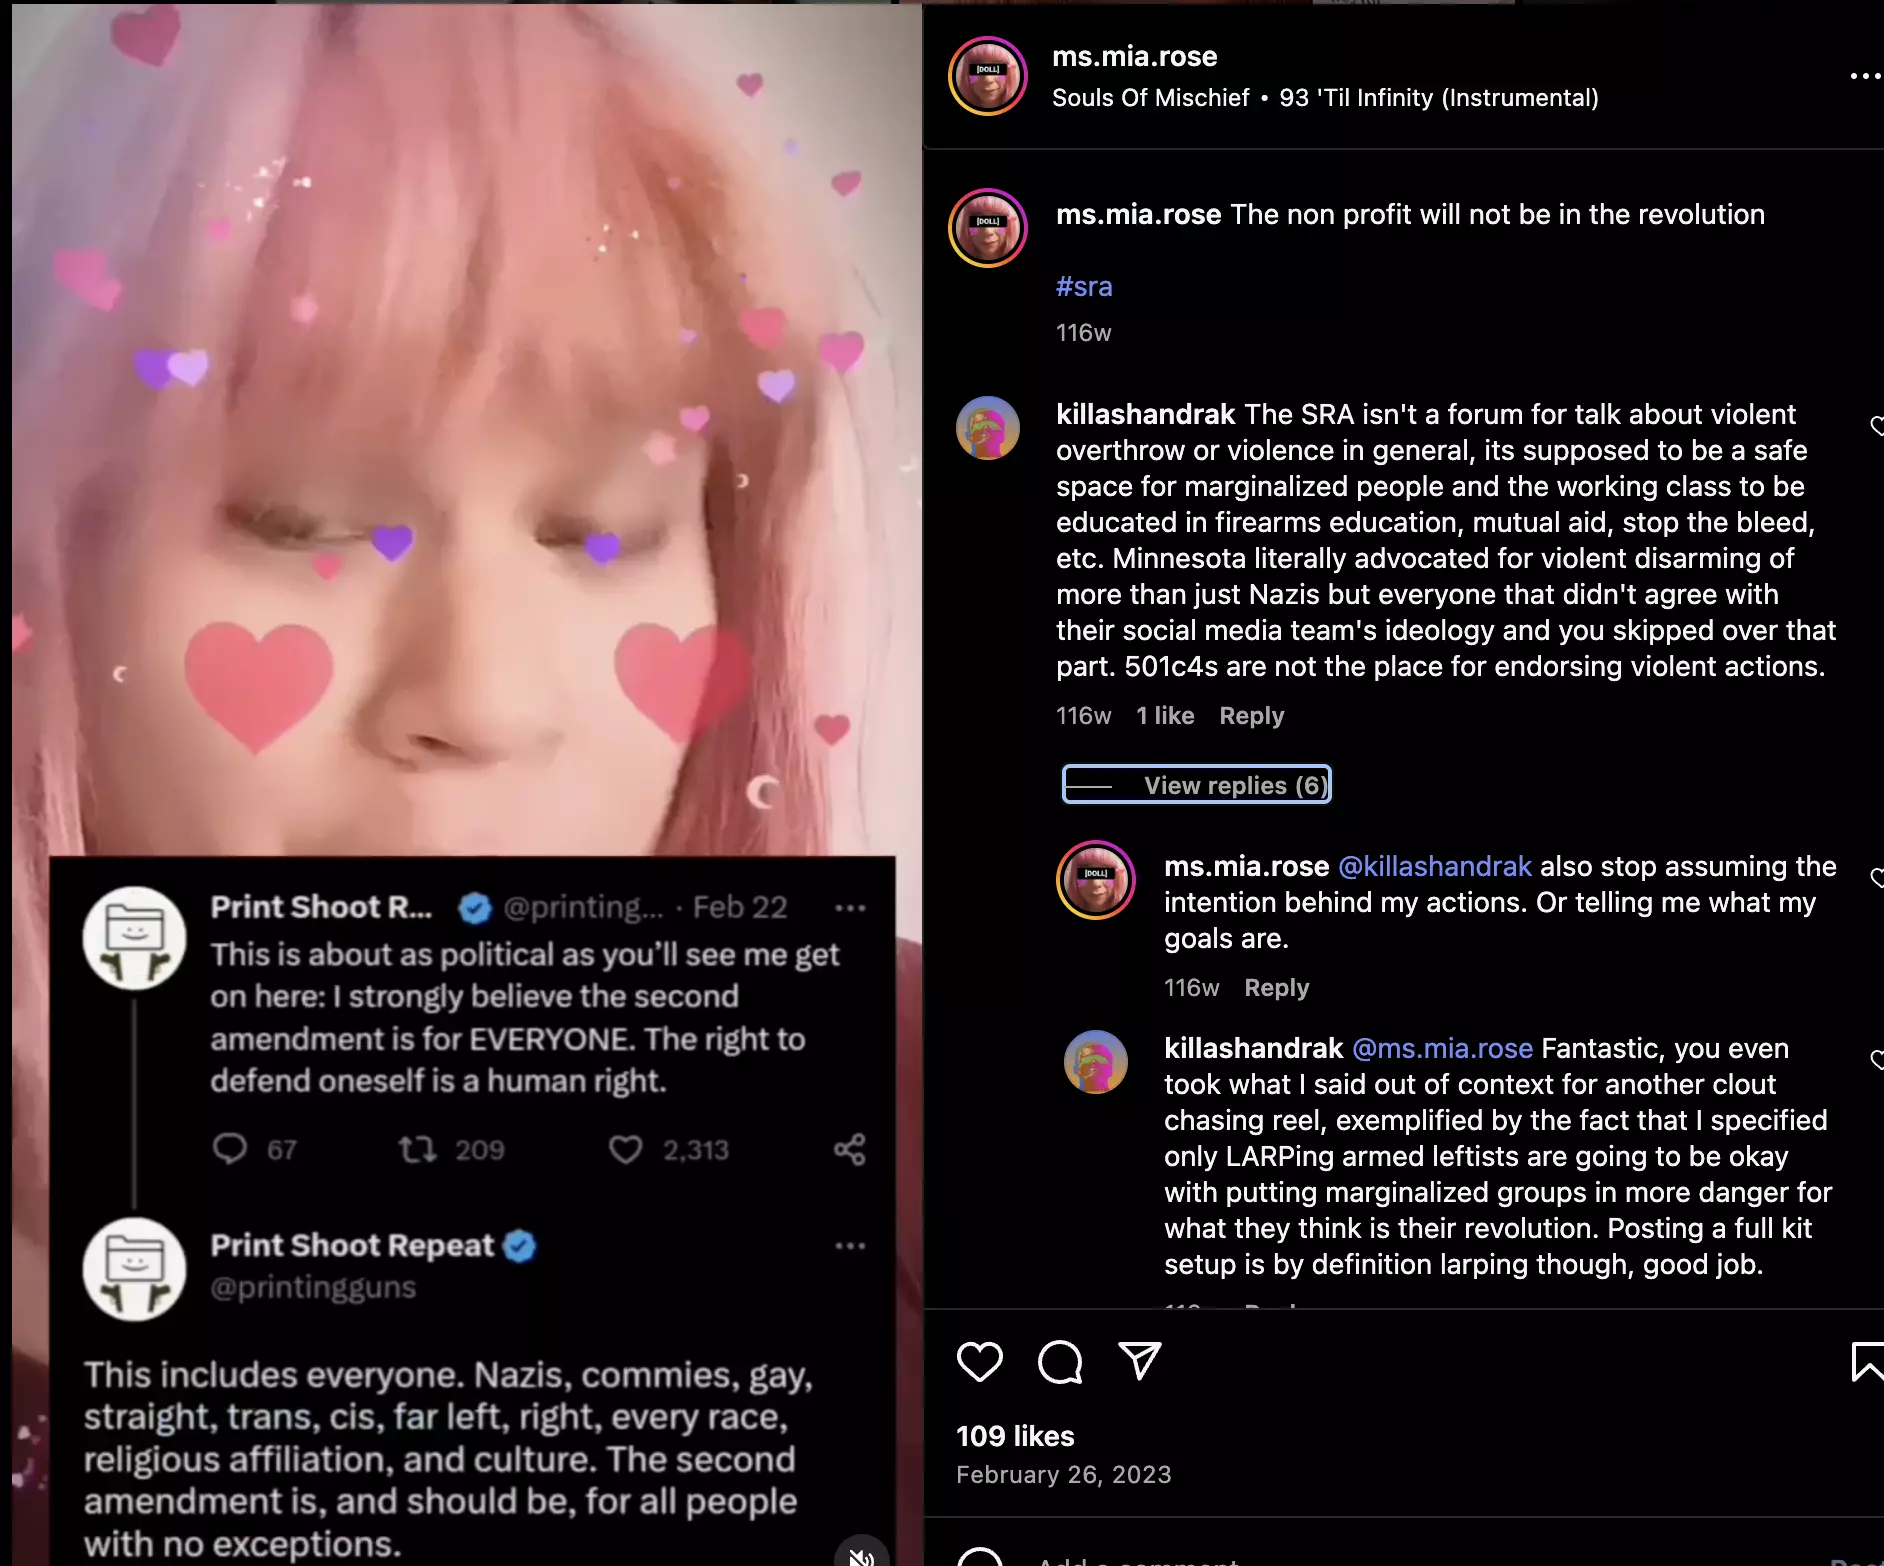
Task: Like the post with the heart icon
Action: point(979,1361)
